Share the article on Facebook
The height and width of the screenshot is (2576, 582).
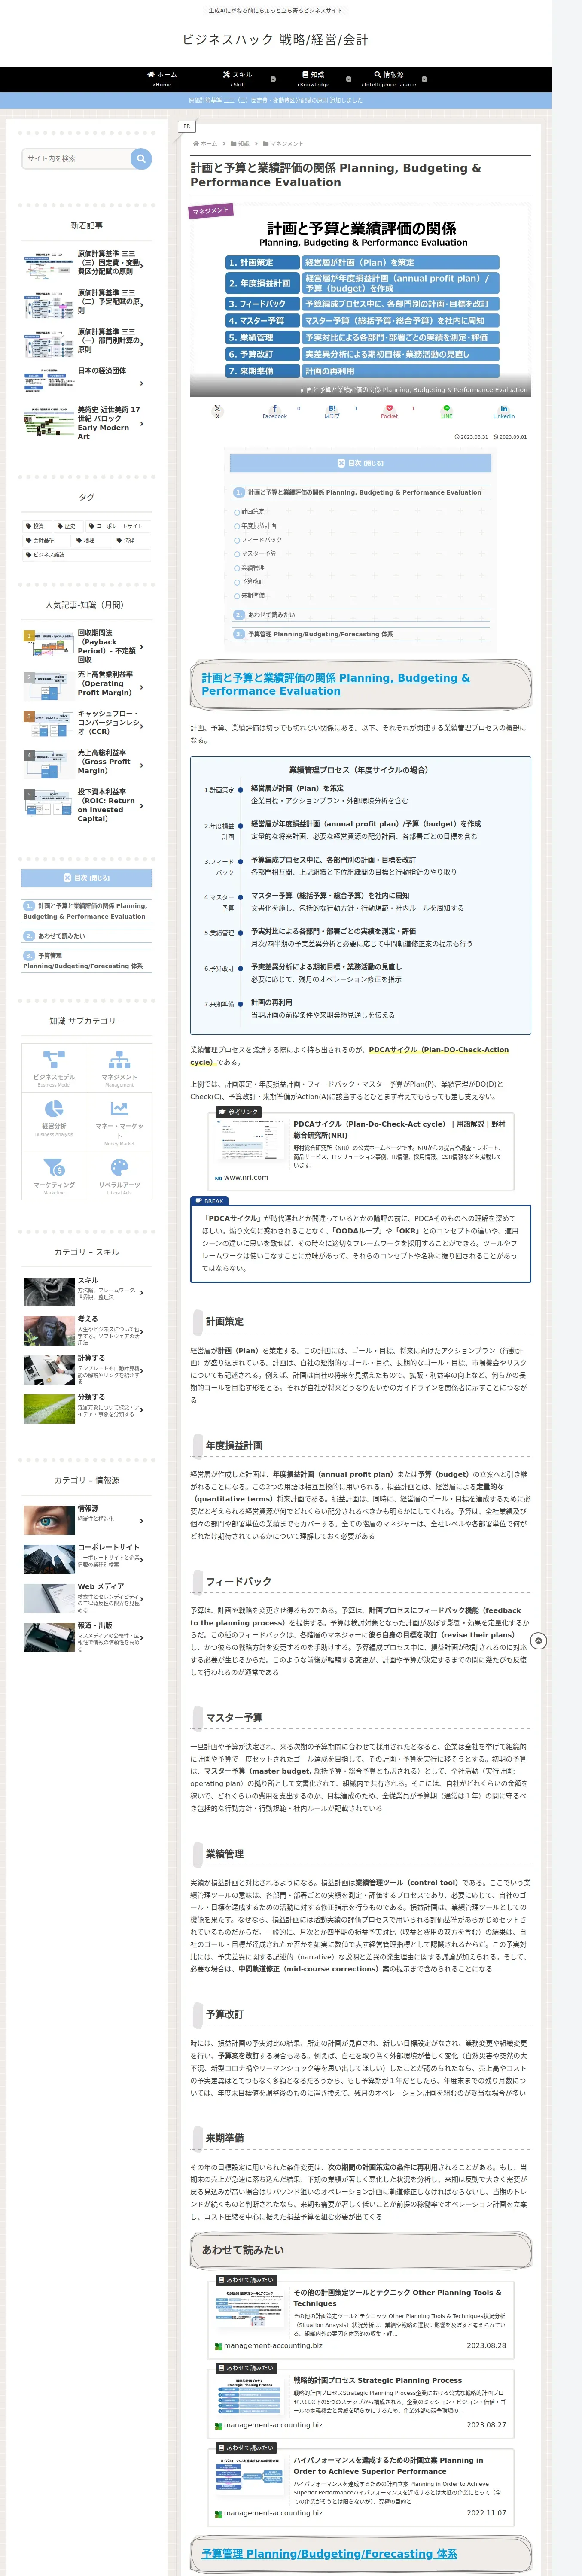[x=274, y=411]
